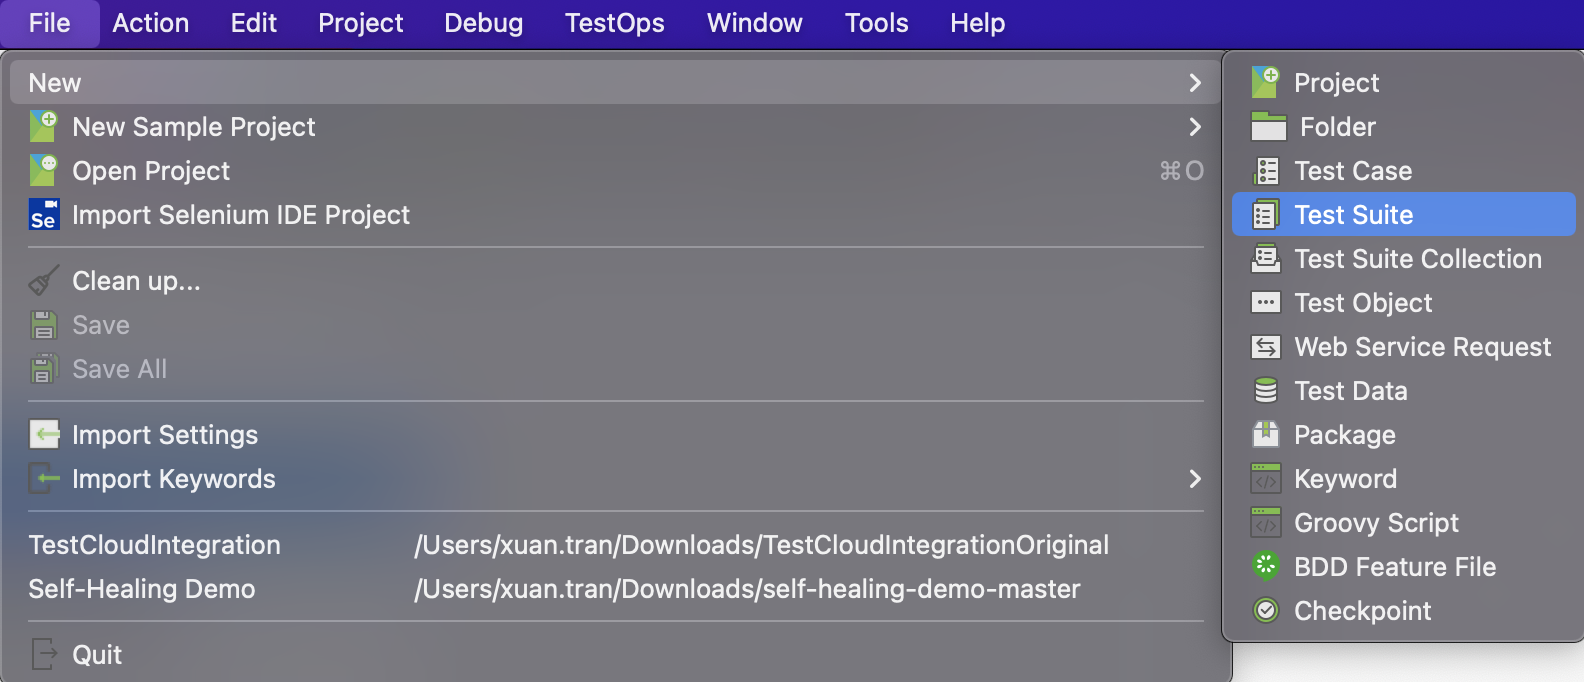
Task: Click the Test Data database icon
Action: coord(1266,391)
